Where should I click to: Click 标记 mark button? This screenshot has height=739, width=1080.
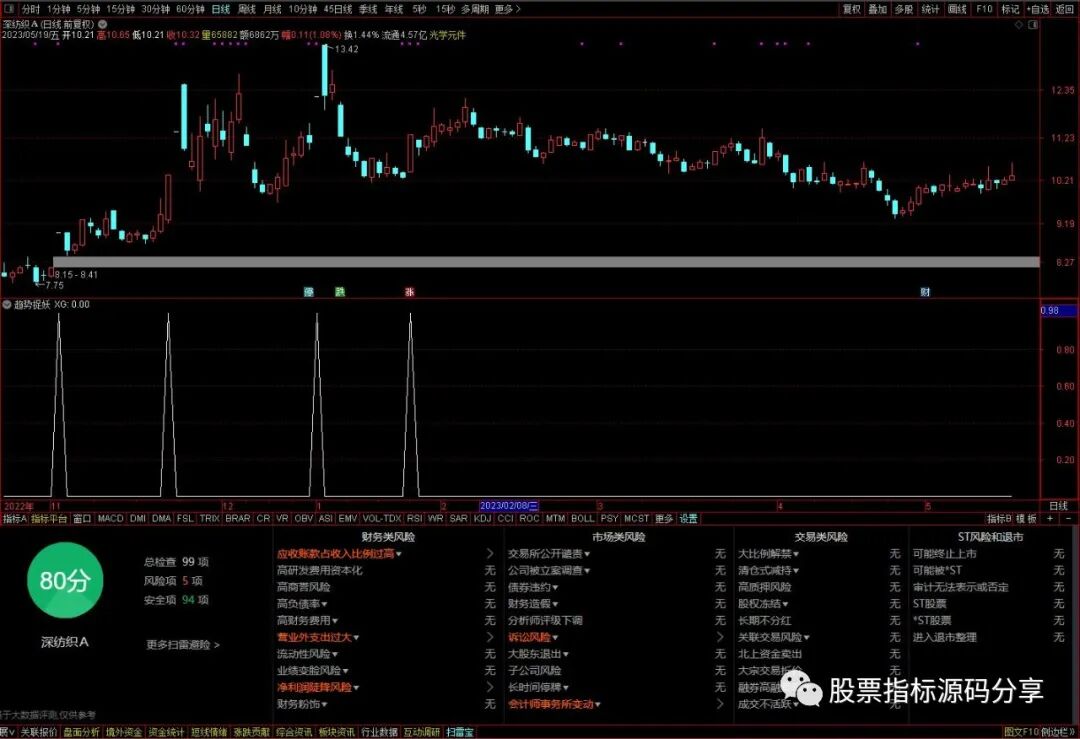(x=1010, y=9)
